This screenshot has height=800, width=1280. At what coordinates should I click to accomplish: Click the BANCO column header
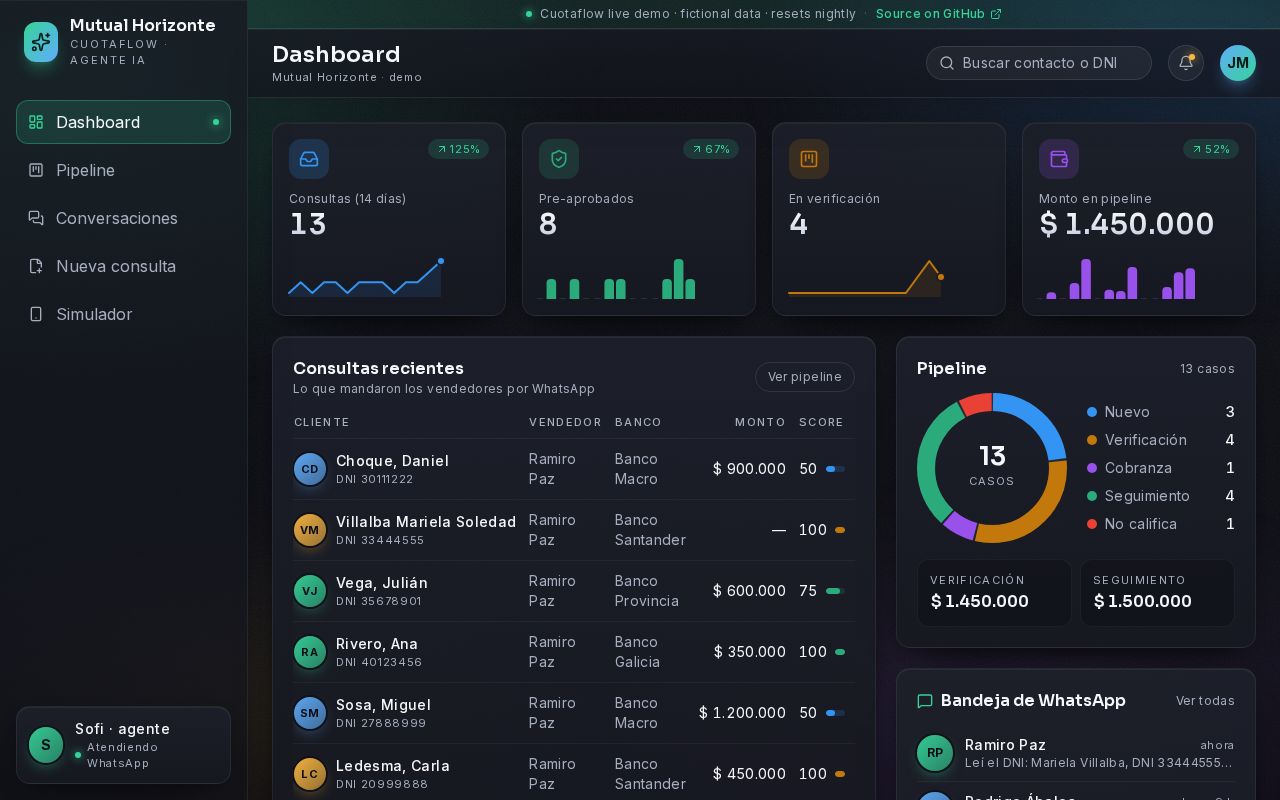click(x=638, y=422)
